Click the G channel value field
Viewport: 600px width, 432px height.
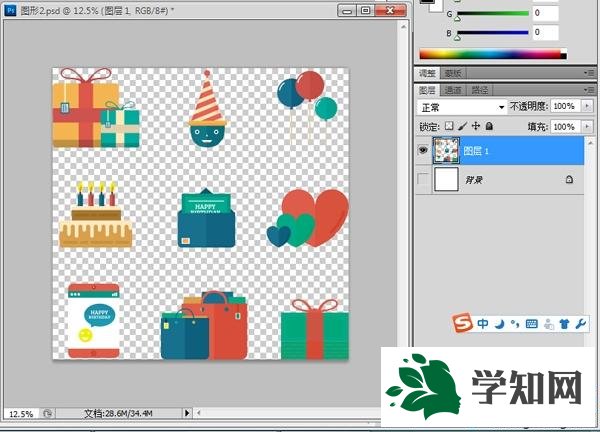546,13
